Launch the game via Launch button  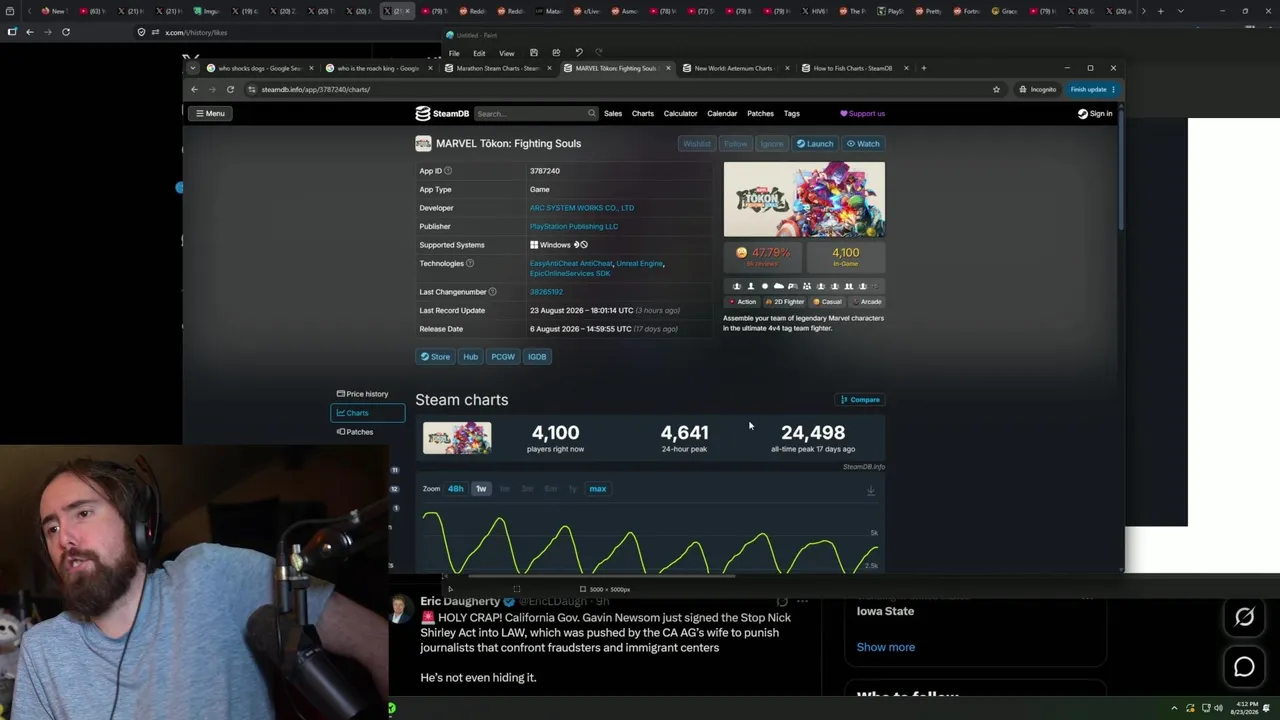pyautogui.click(x=815, y=144)
